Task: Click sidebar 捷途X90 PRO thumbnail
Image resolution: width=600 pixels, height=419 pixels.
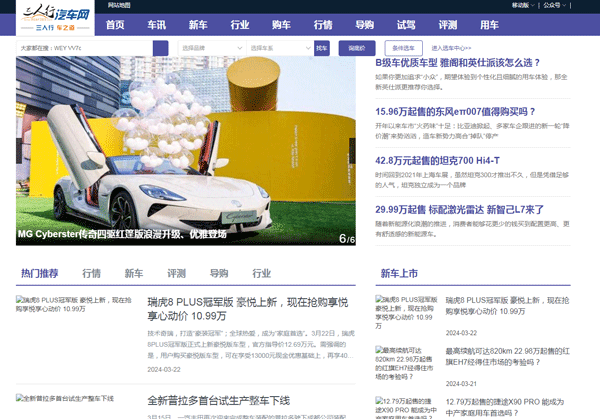Action: click(x=406, y=408)
